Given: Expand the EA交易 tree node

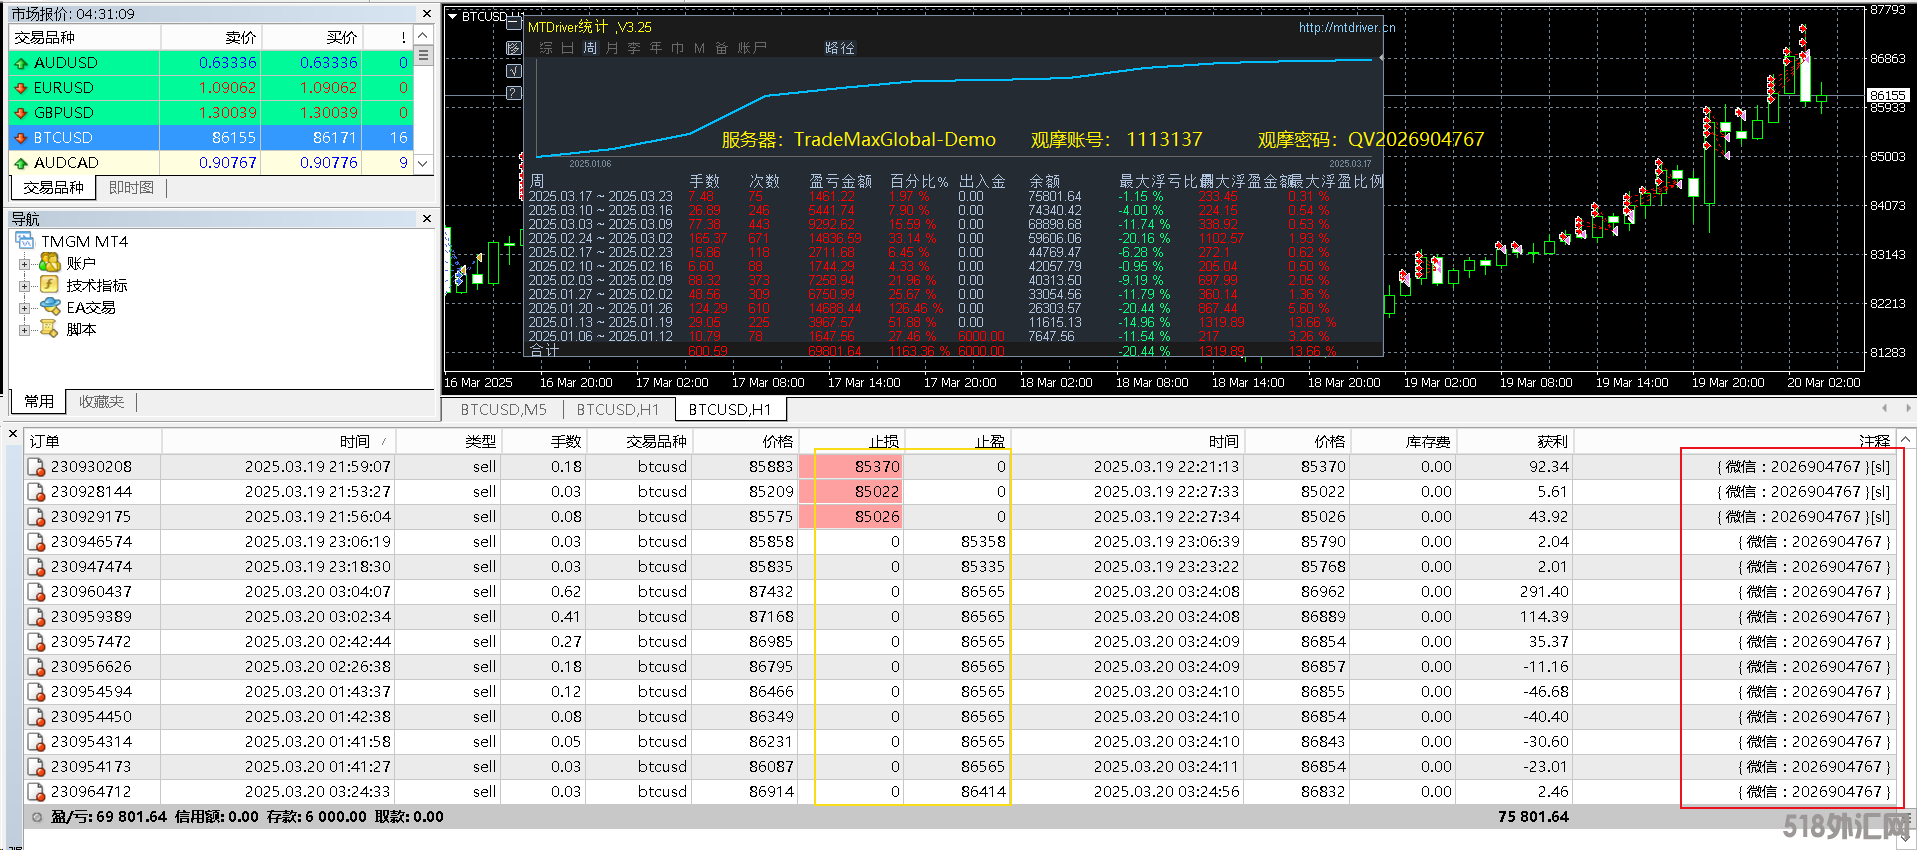Looking at the screenshot, I should [24, 308].
